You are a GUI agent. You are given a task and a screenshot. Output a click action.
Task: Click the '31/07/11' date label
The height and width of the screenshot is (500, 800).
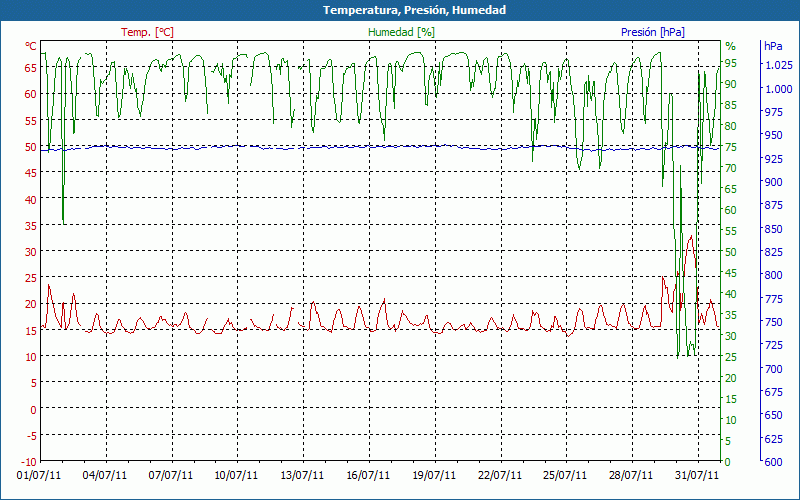(697, 475)
